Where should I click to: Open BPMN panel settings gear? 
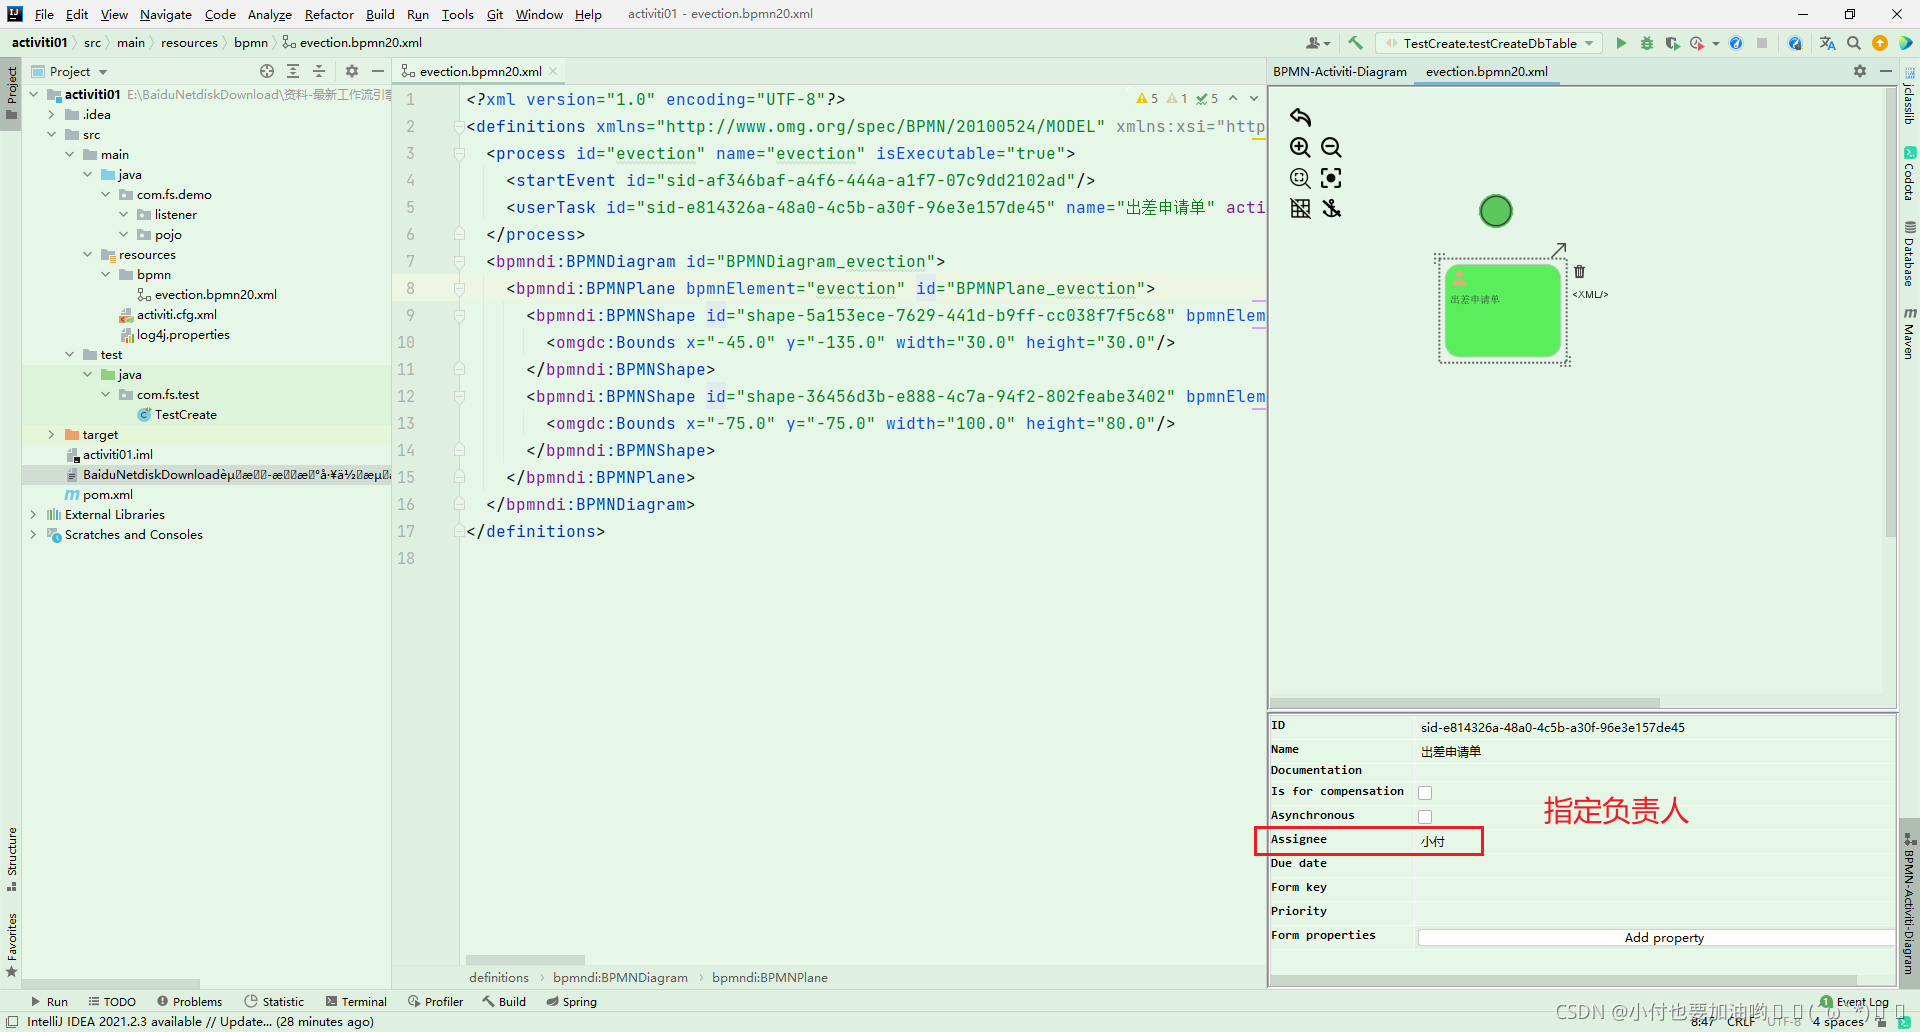[1859, 71]
